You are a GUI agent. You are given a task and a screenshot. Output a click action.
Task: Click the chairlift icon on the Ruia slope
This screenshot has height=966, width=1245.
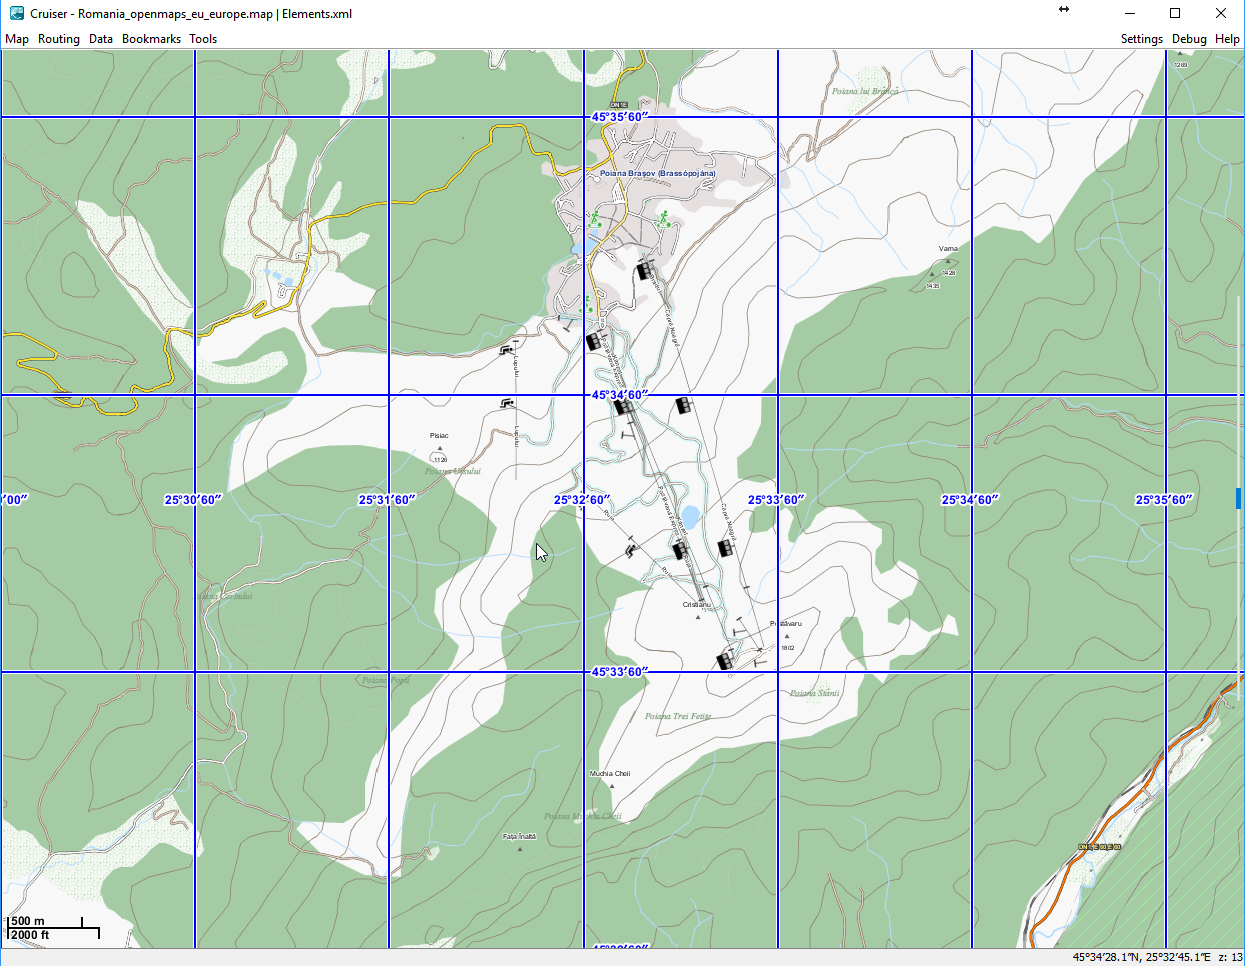[x=630, y=549]
